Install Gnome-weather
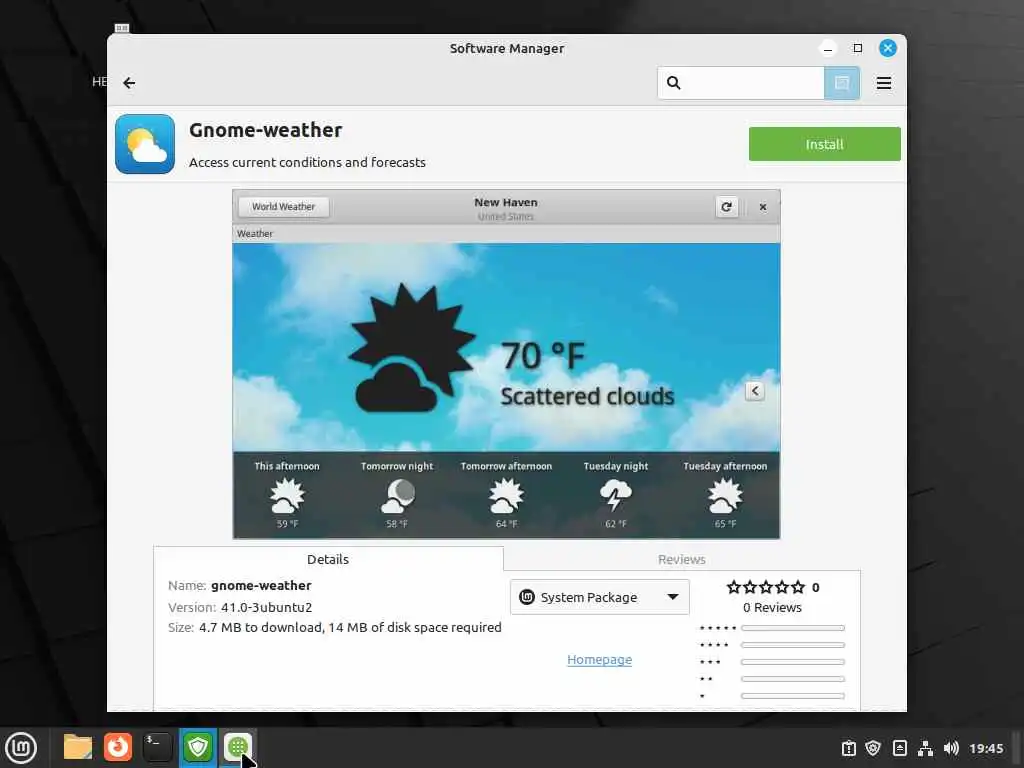 [x=824, y=144]
